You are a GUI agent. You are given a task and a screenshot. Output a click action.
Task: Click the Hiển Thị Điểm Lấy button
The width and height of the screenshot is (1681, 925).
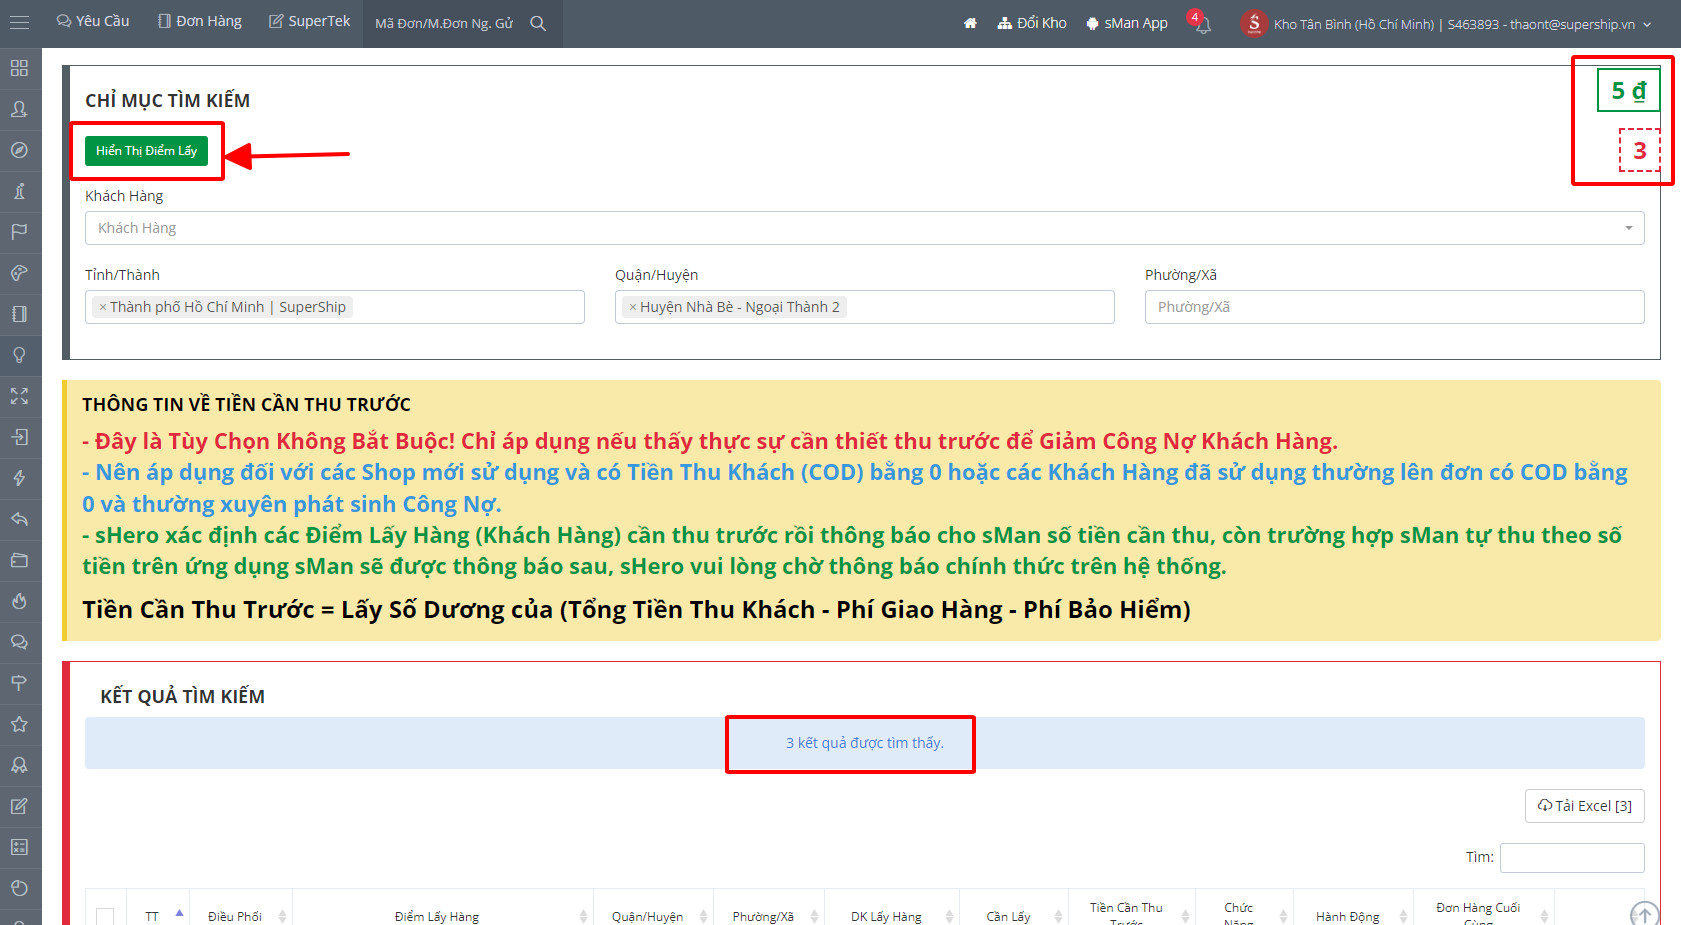pos(146,151)
